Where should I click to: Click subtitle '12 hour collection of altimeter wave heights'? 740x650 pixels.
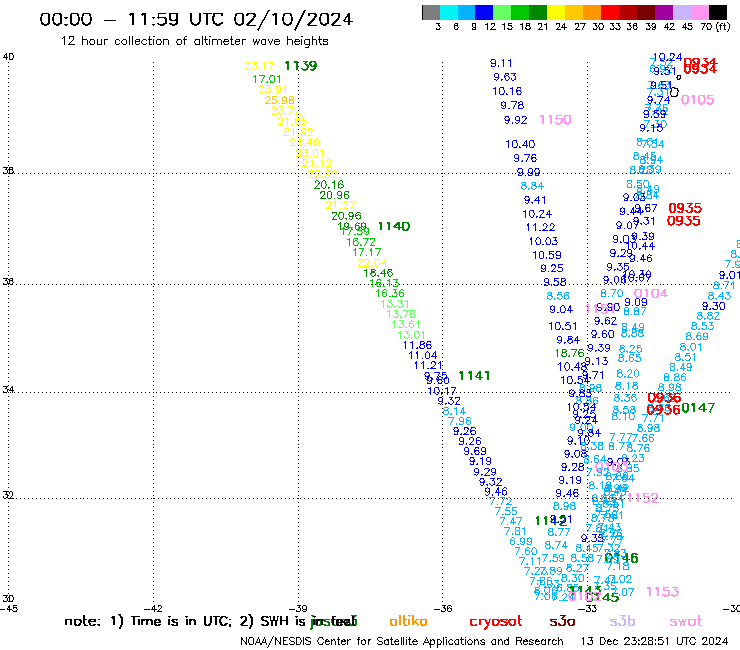[x=194, y=41]
